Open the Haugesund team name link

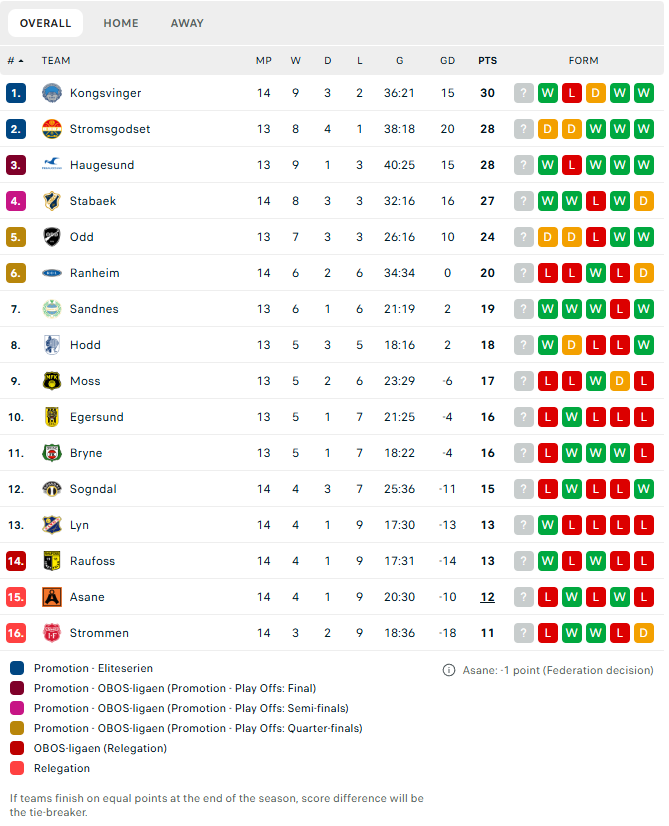pos(102,165)
